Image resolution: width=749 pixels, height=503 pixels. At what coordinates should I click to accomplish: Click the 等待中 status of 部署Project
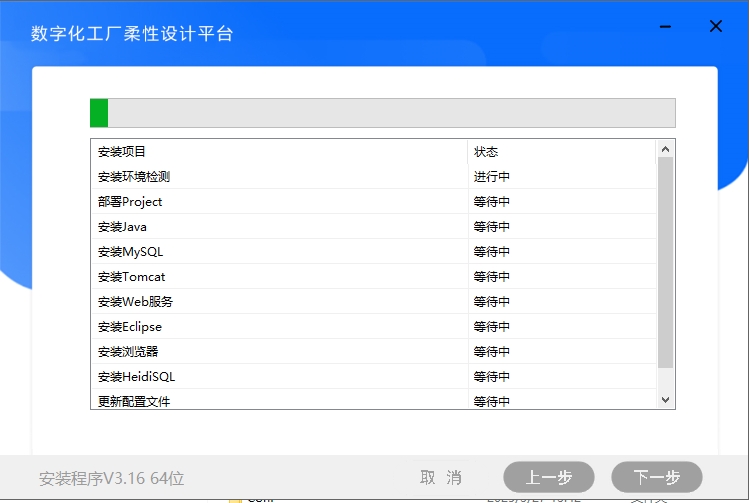point(492,202)
